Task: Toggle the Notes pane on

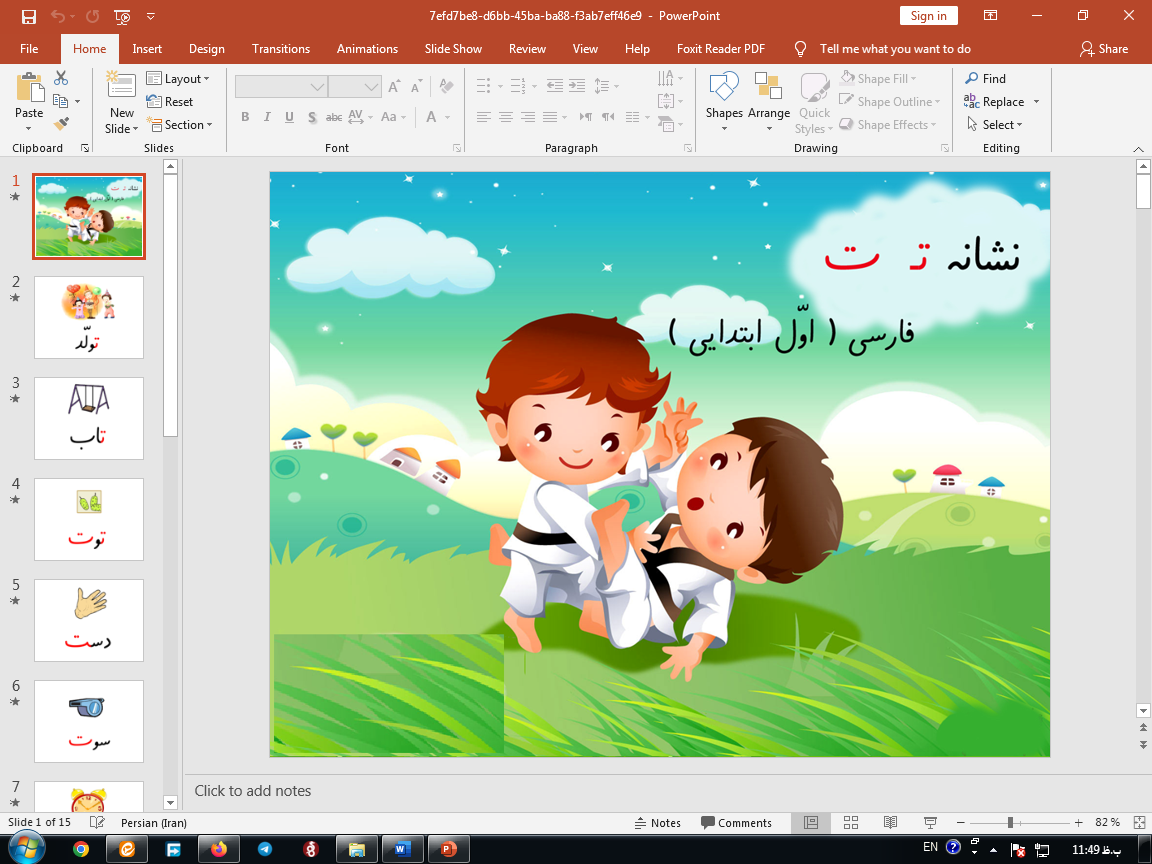Action: [x=658, y=822]
